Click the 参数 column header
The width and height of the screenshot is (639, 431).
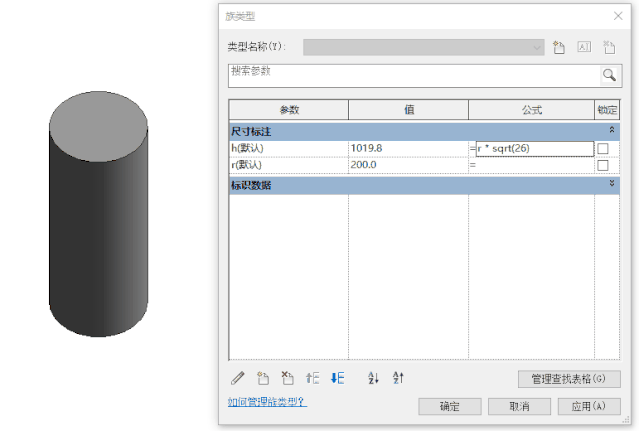(x=289, y=110)
